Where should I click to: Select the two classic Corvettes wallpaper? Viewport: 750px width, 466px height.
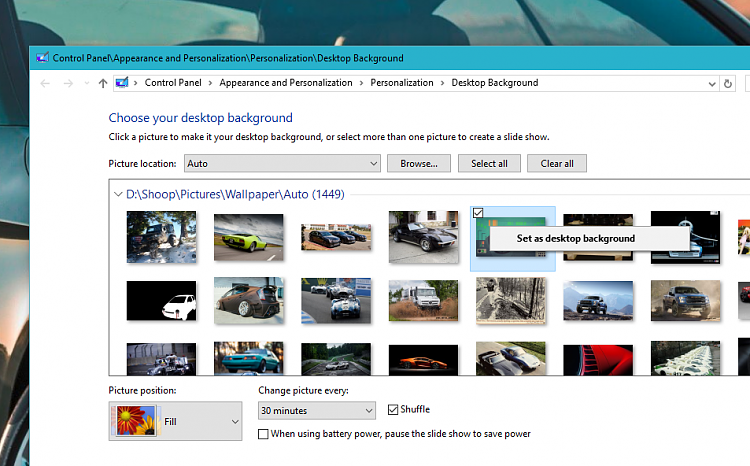[x=511, y=358]
